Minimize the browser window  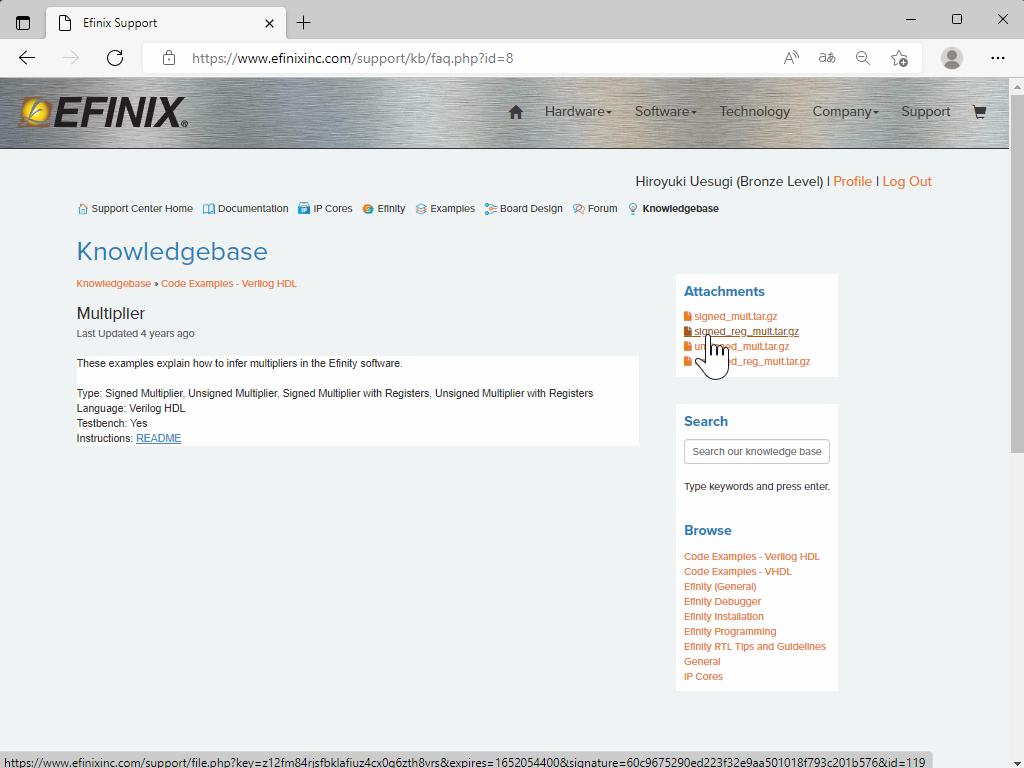click(911, 20)
